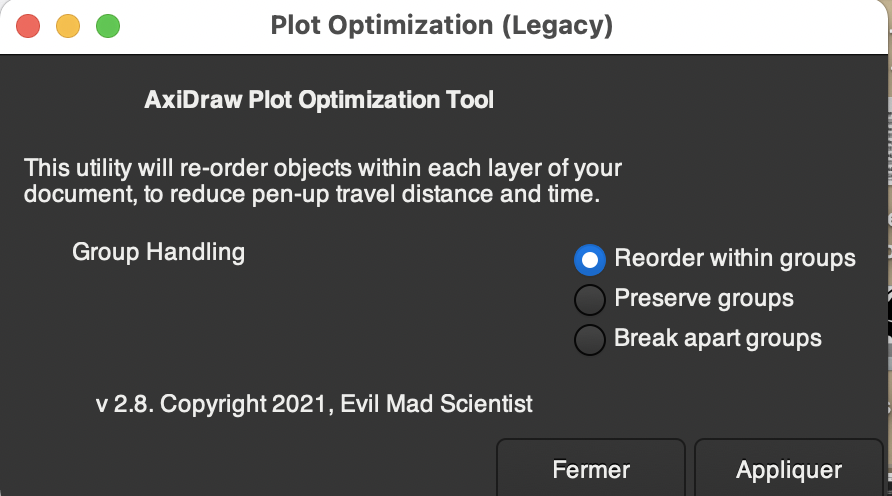Choose the Preserve groups radio button
The image size is (892, 496).
click(590, 299)
